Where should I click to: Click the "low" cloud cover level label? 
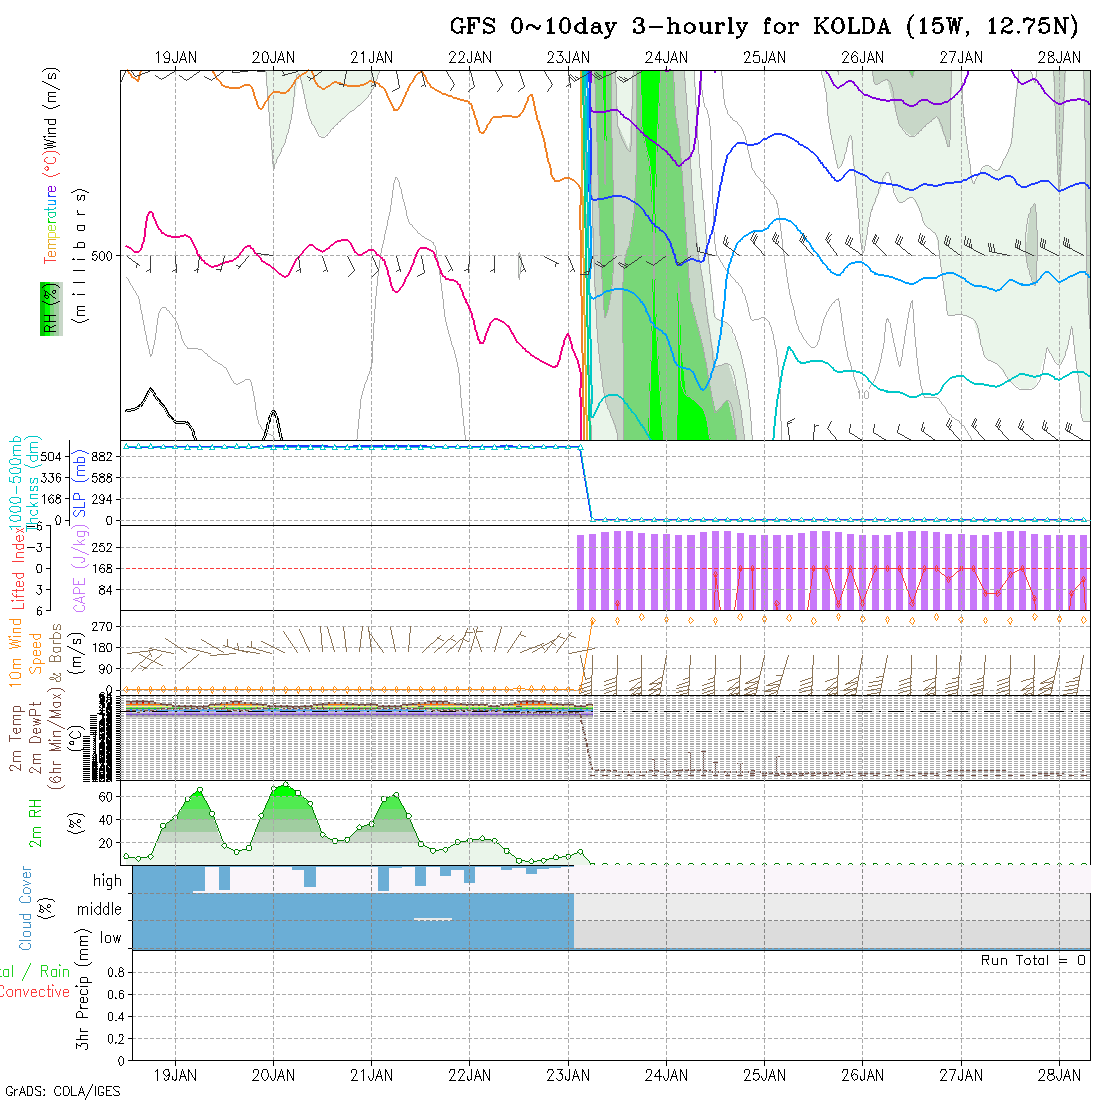click(110, 938)
